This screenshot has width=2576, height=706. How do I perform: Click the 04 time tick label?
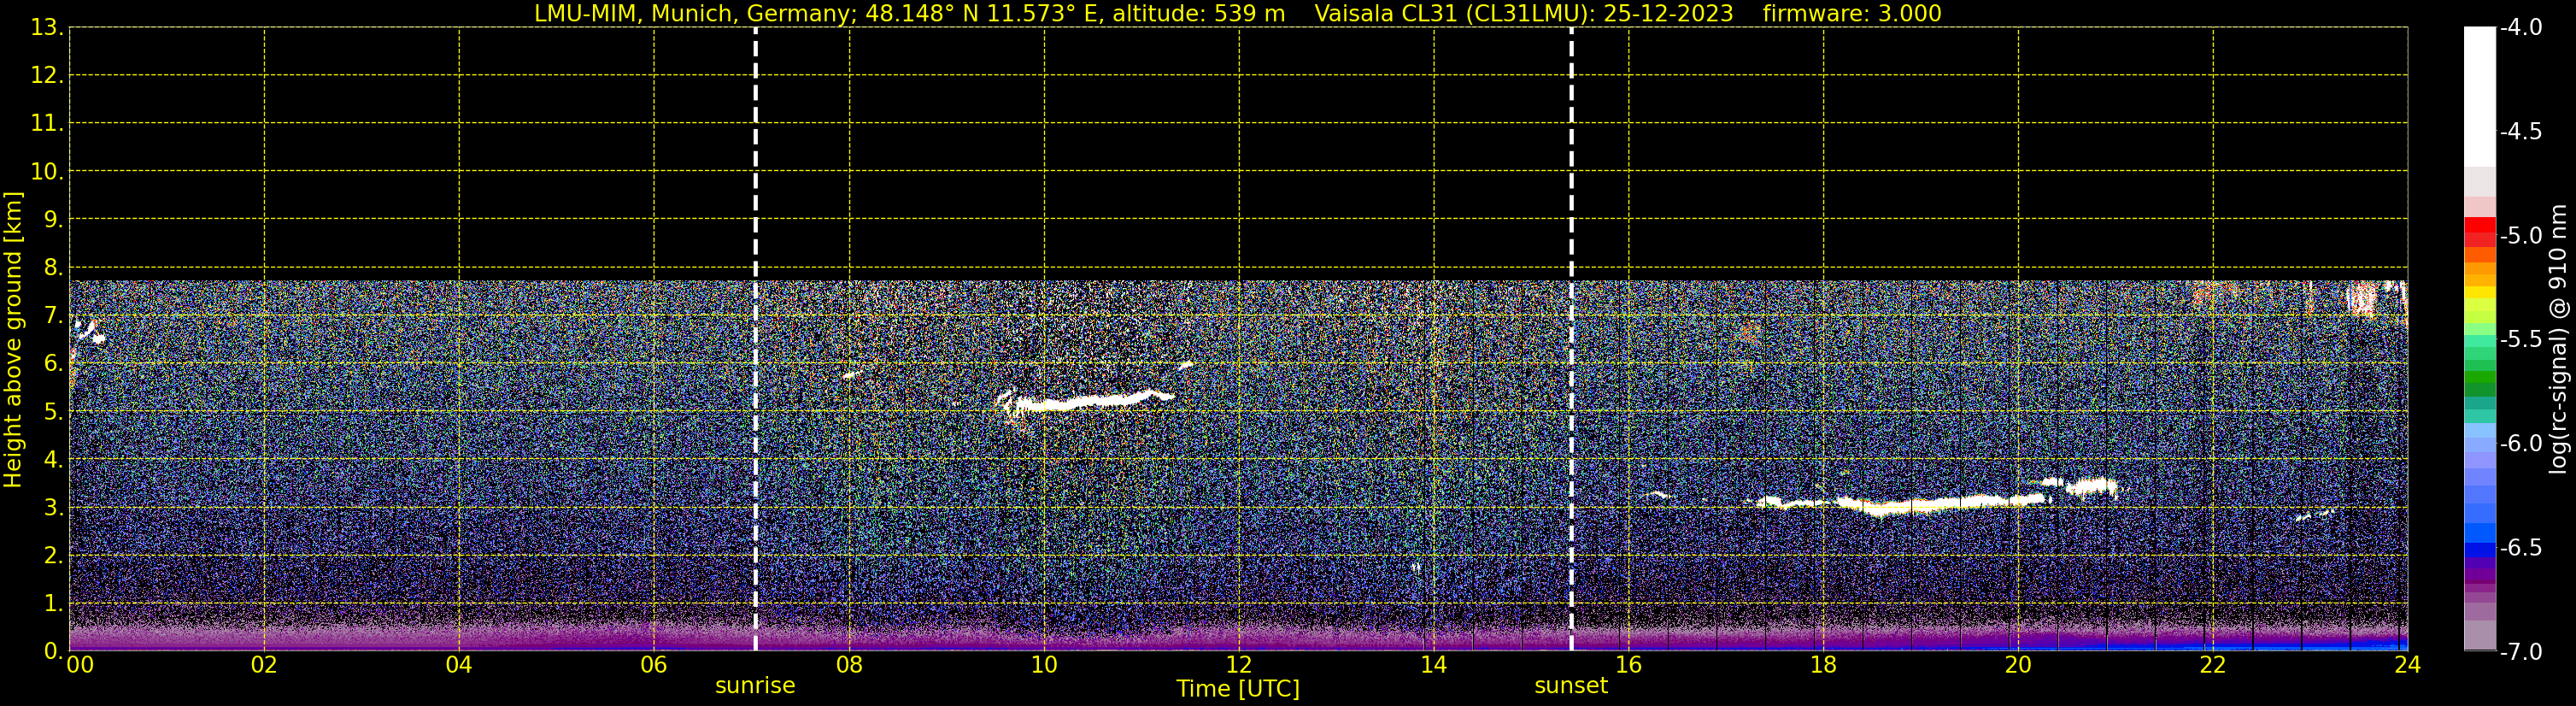click(x=459, y=665)
